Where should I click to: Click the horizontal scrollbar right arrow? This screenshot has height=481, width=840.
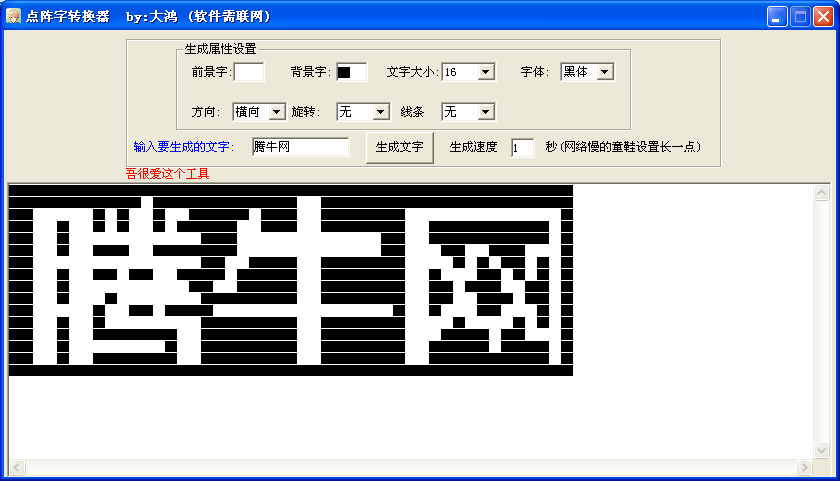[x=804, y=467]
